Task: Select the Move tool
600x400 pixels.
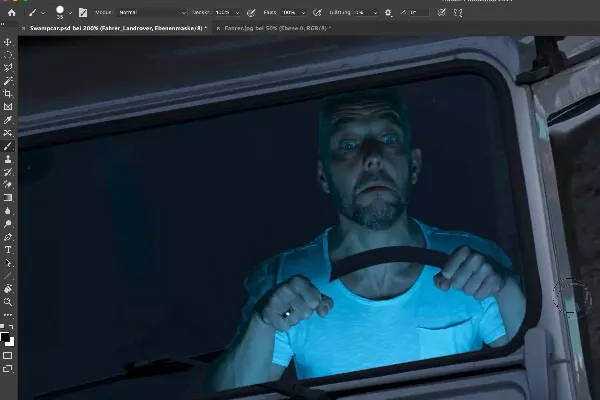Action: click(x=8, y=42)
